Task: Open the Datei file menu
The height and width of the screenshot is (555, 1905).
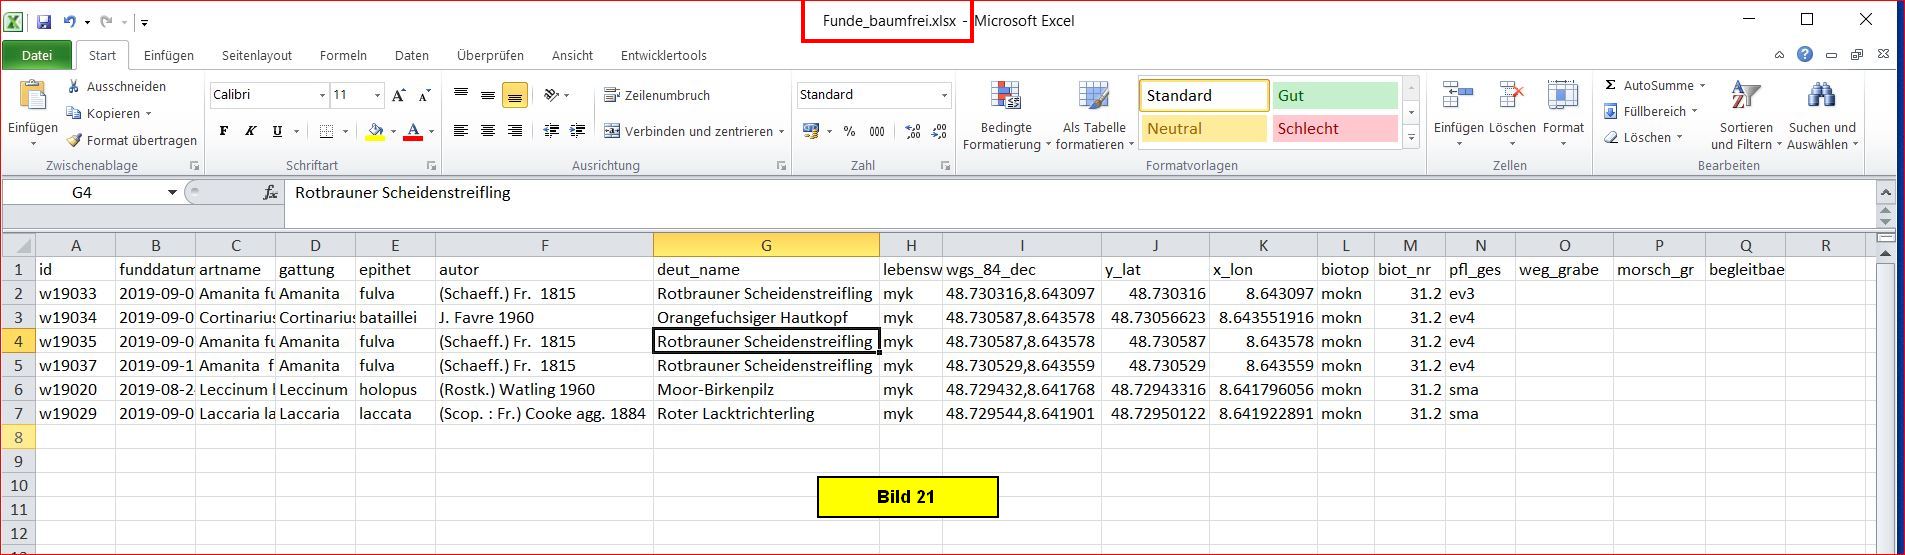Action: 37,55
